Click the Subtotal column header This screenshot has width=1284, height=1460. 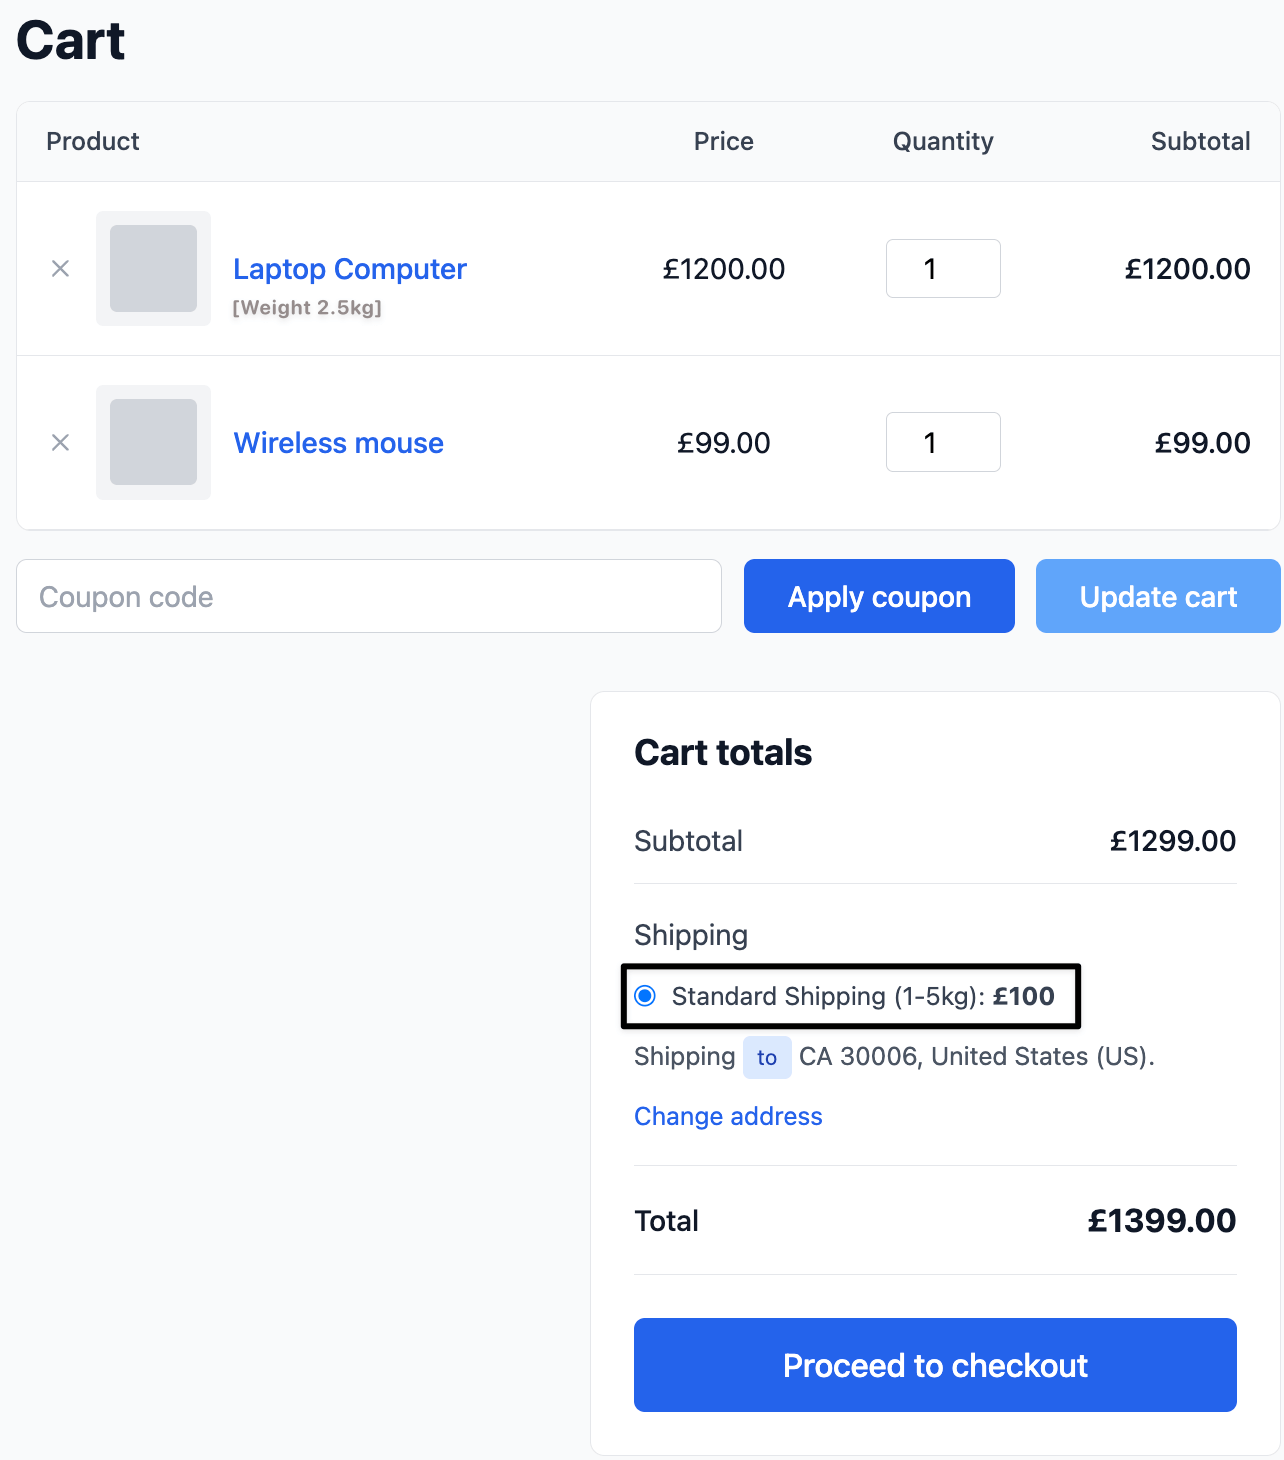click(1200, 141)
